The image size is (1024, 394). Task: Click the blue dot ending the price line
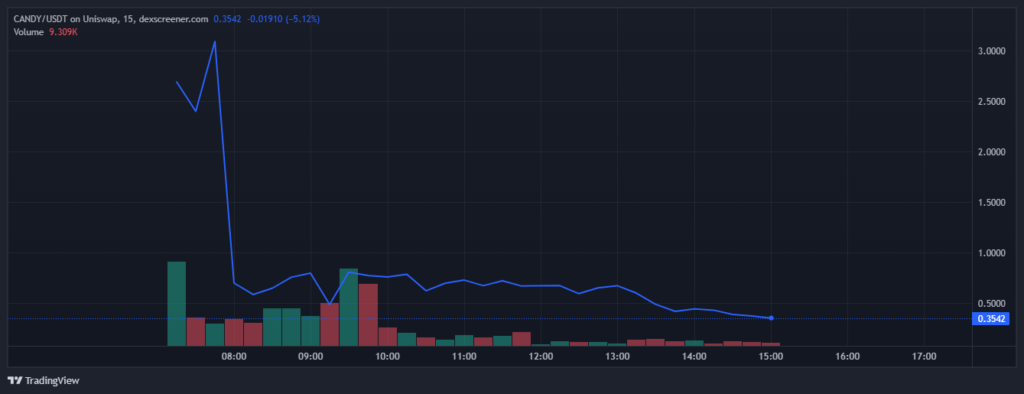coord(771,318)
